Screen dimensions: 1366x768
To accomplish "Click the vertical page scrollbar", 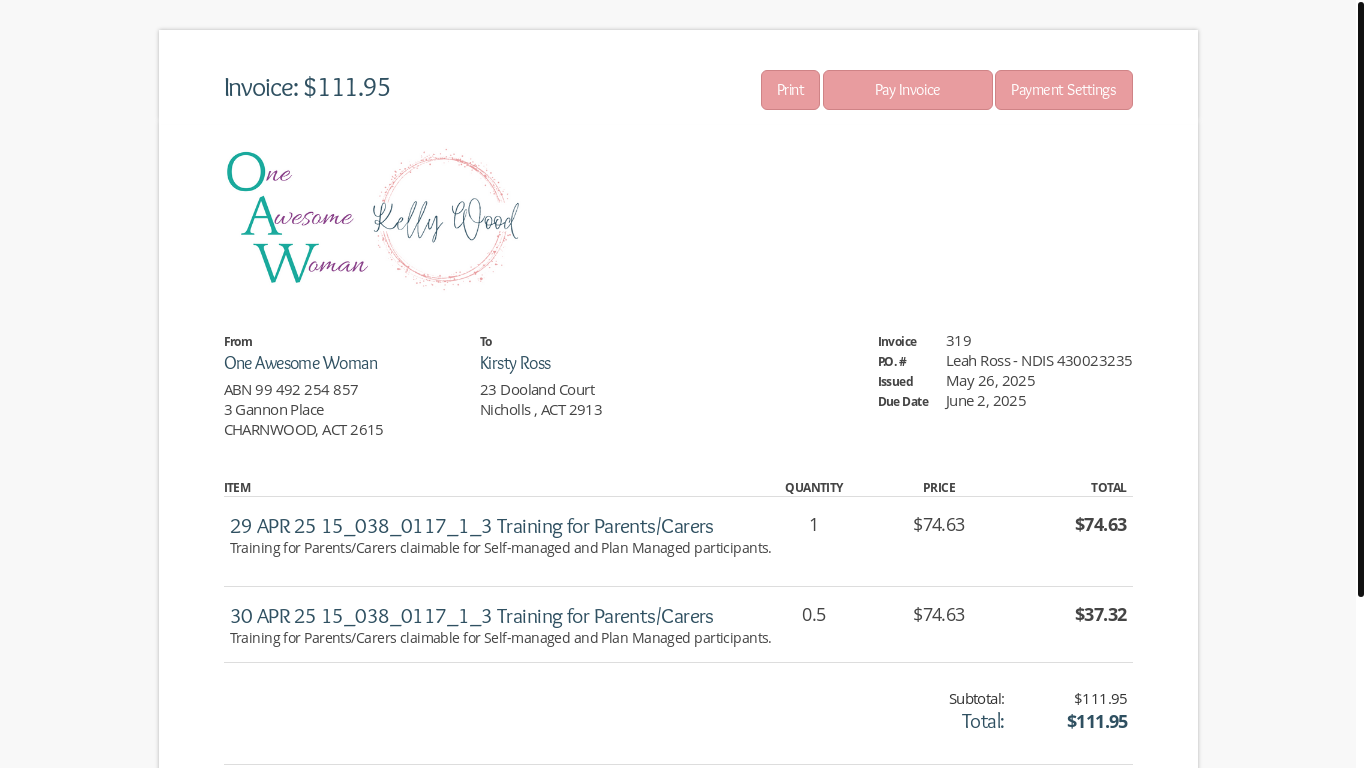I will point(1360,300).
